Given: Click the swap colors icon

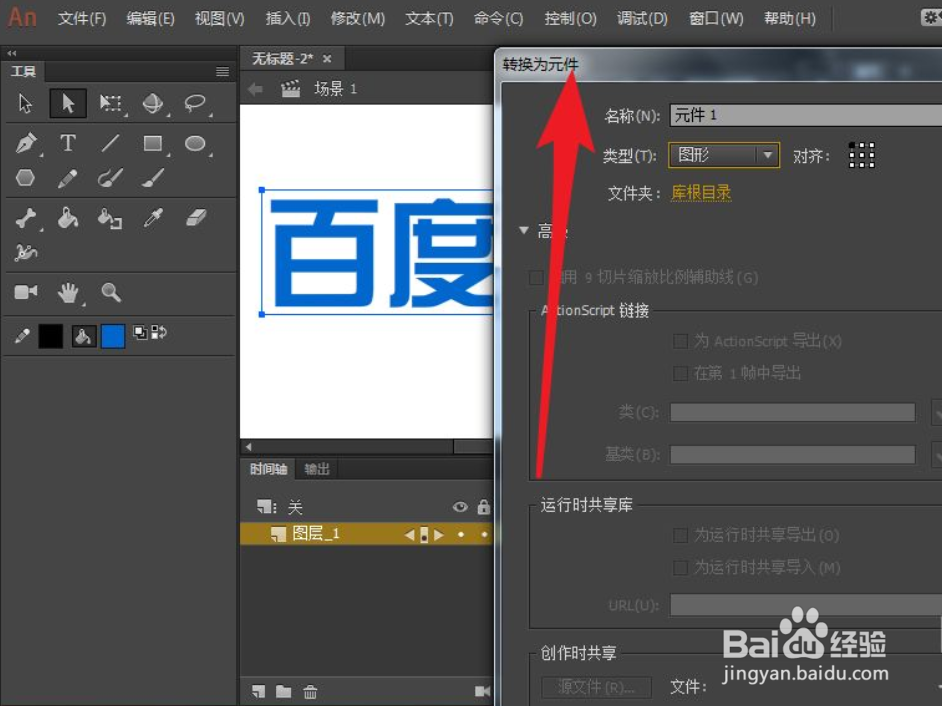Looking at the screenshot, I should coord(159,332).
